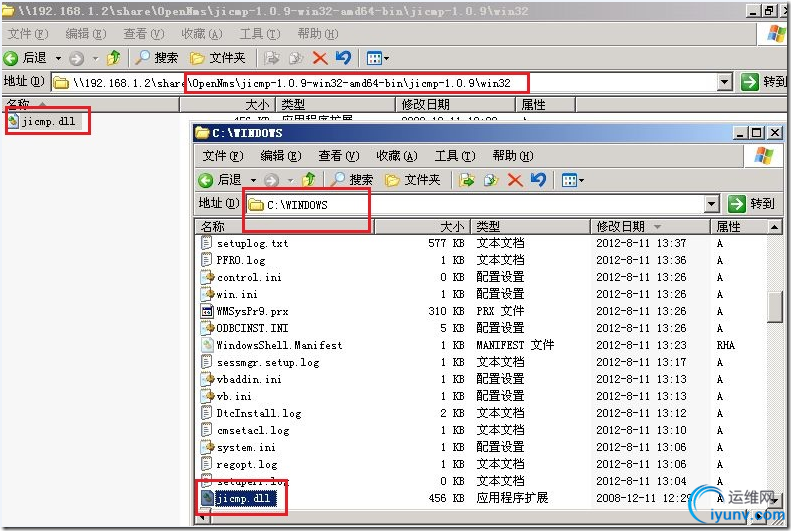Image resolution: width=791 pixels, height=531 pixels.
Task: Open 收藏(A) menu in C:\WINDOWS window
Action: pyautogui.click(x=397, y=156)
